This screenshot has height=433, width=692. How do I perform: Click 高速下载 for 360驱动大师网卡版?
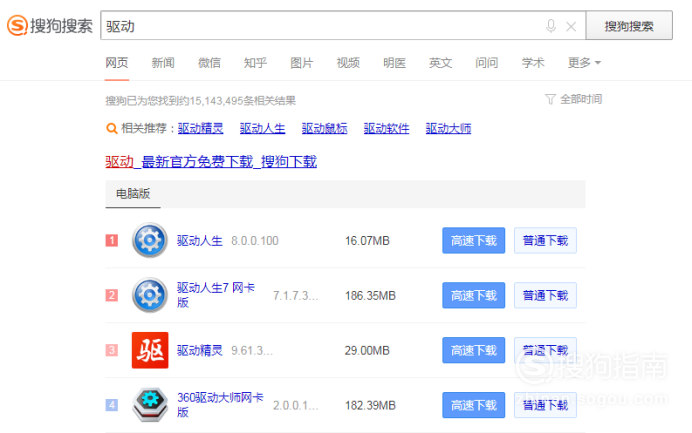474,405
